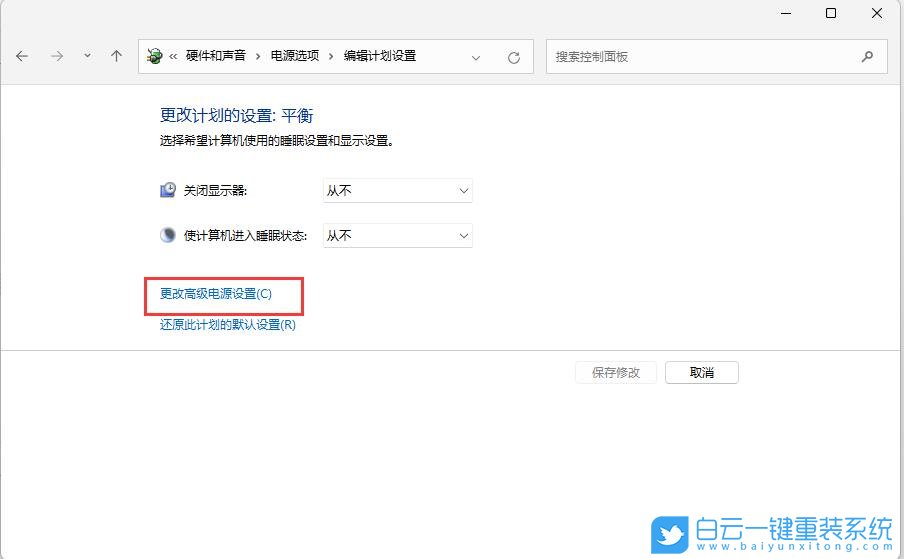Open 硬件和声音 breadcrumb
The width and height of the screenshot is (904, 559).
tap(216, 56)
